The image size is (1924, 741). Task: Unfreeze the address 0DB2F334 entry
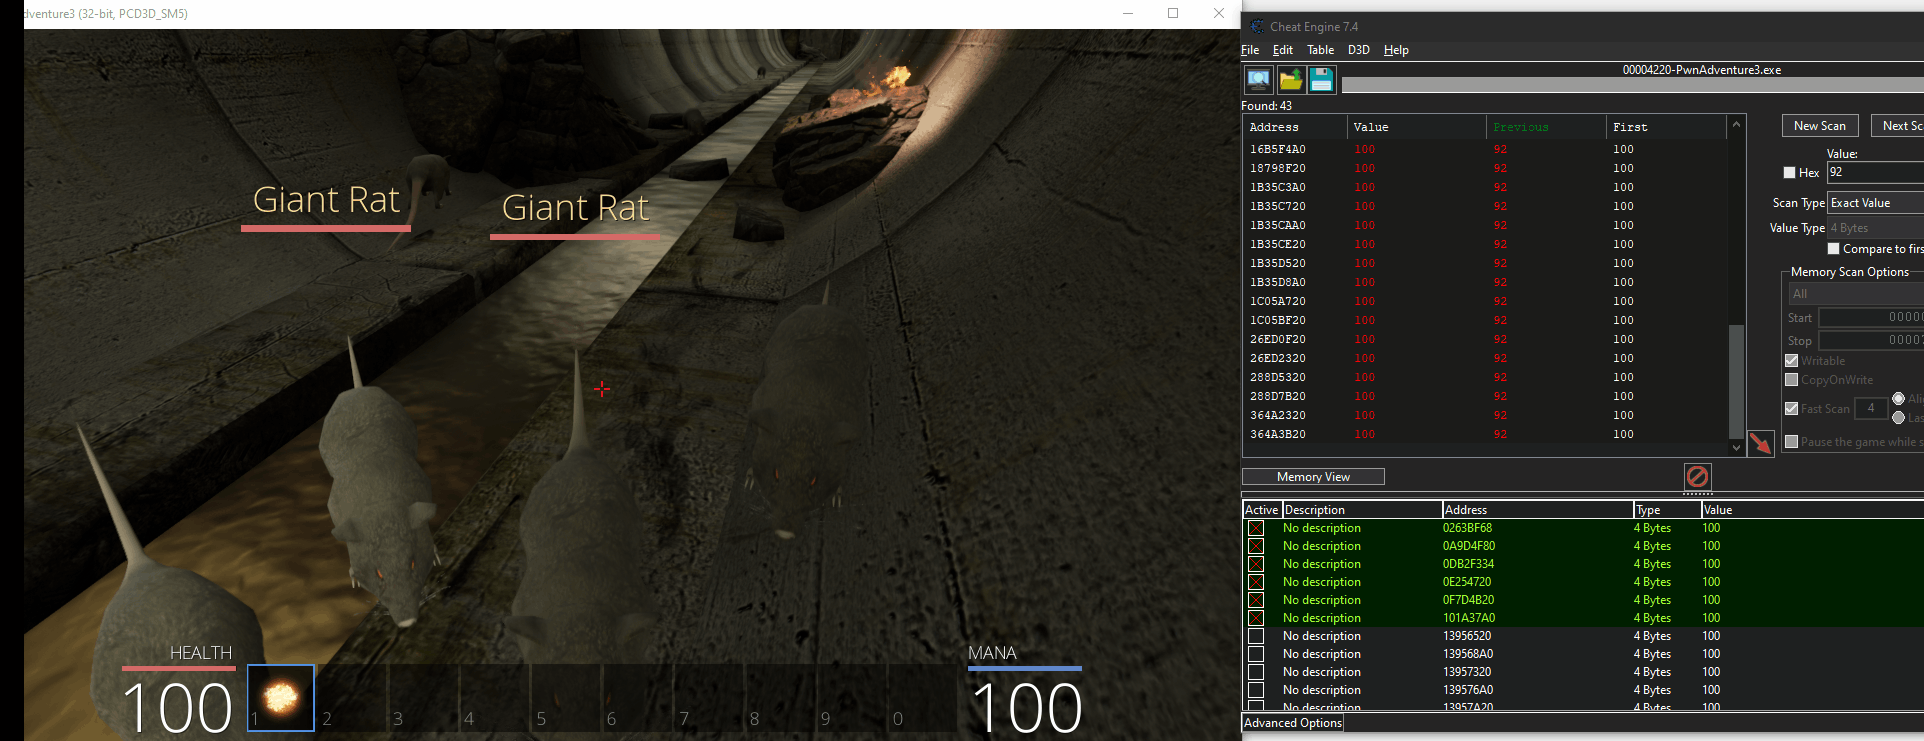tap(1256, 564)
